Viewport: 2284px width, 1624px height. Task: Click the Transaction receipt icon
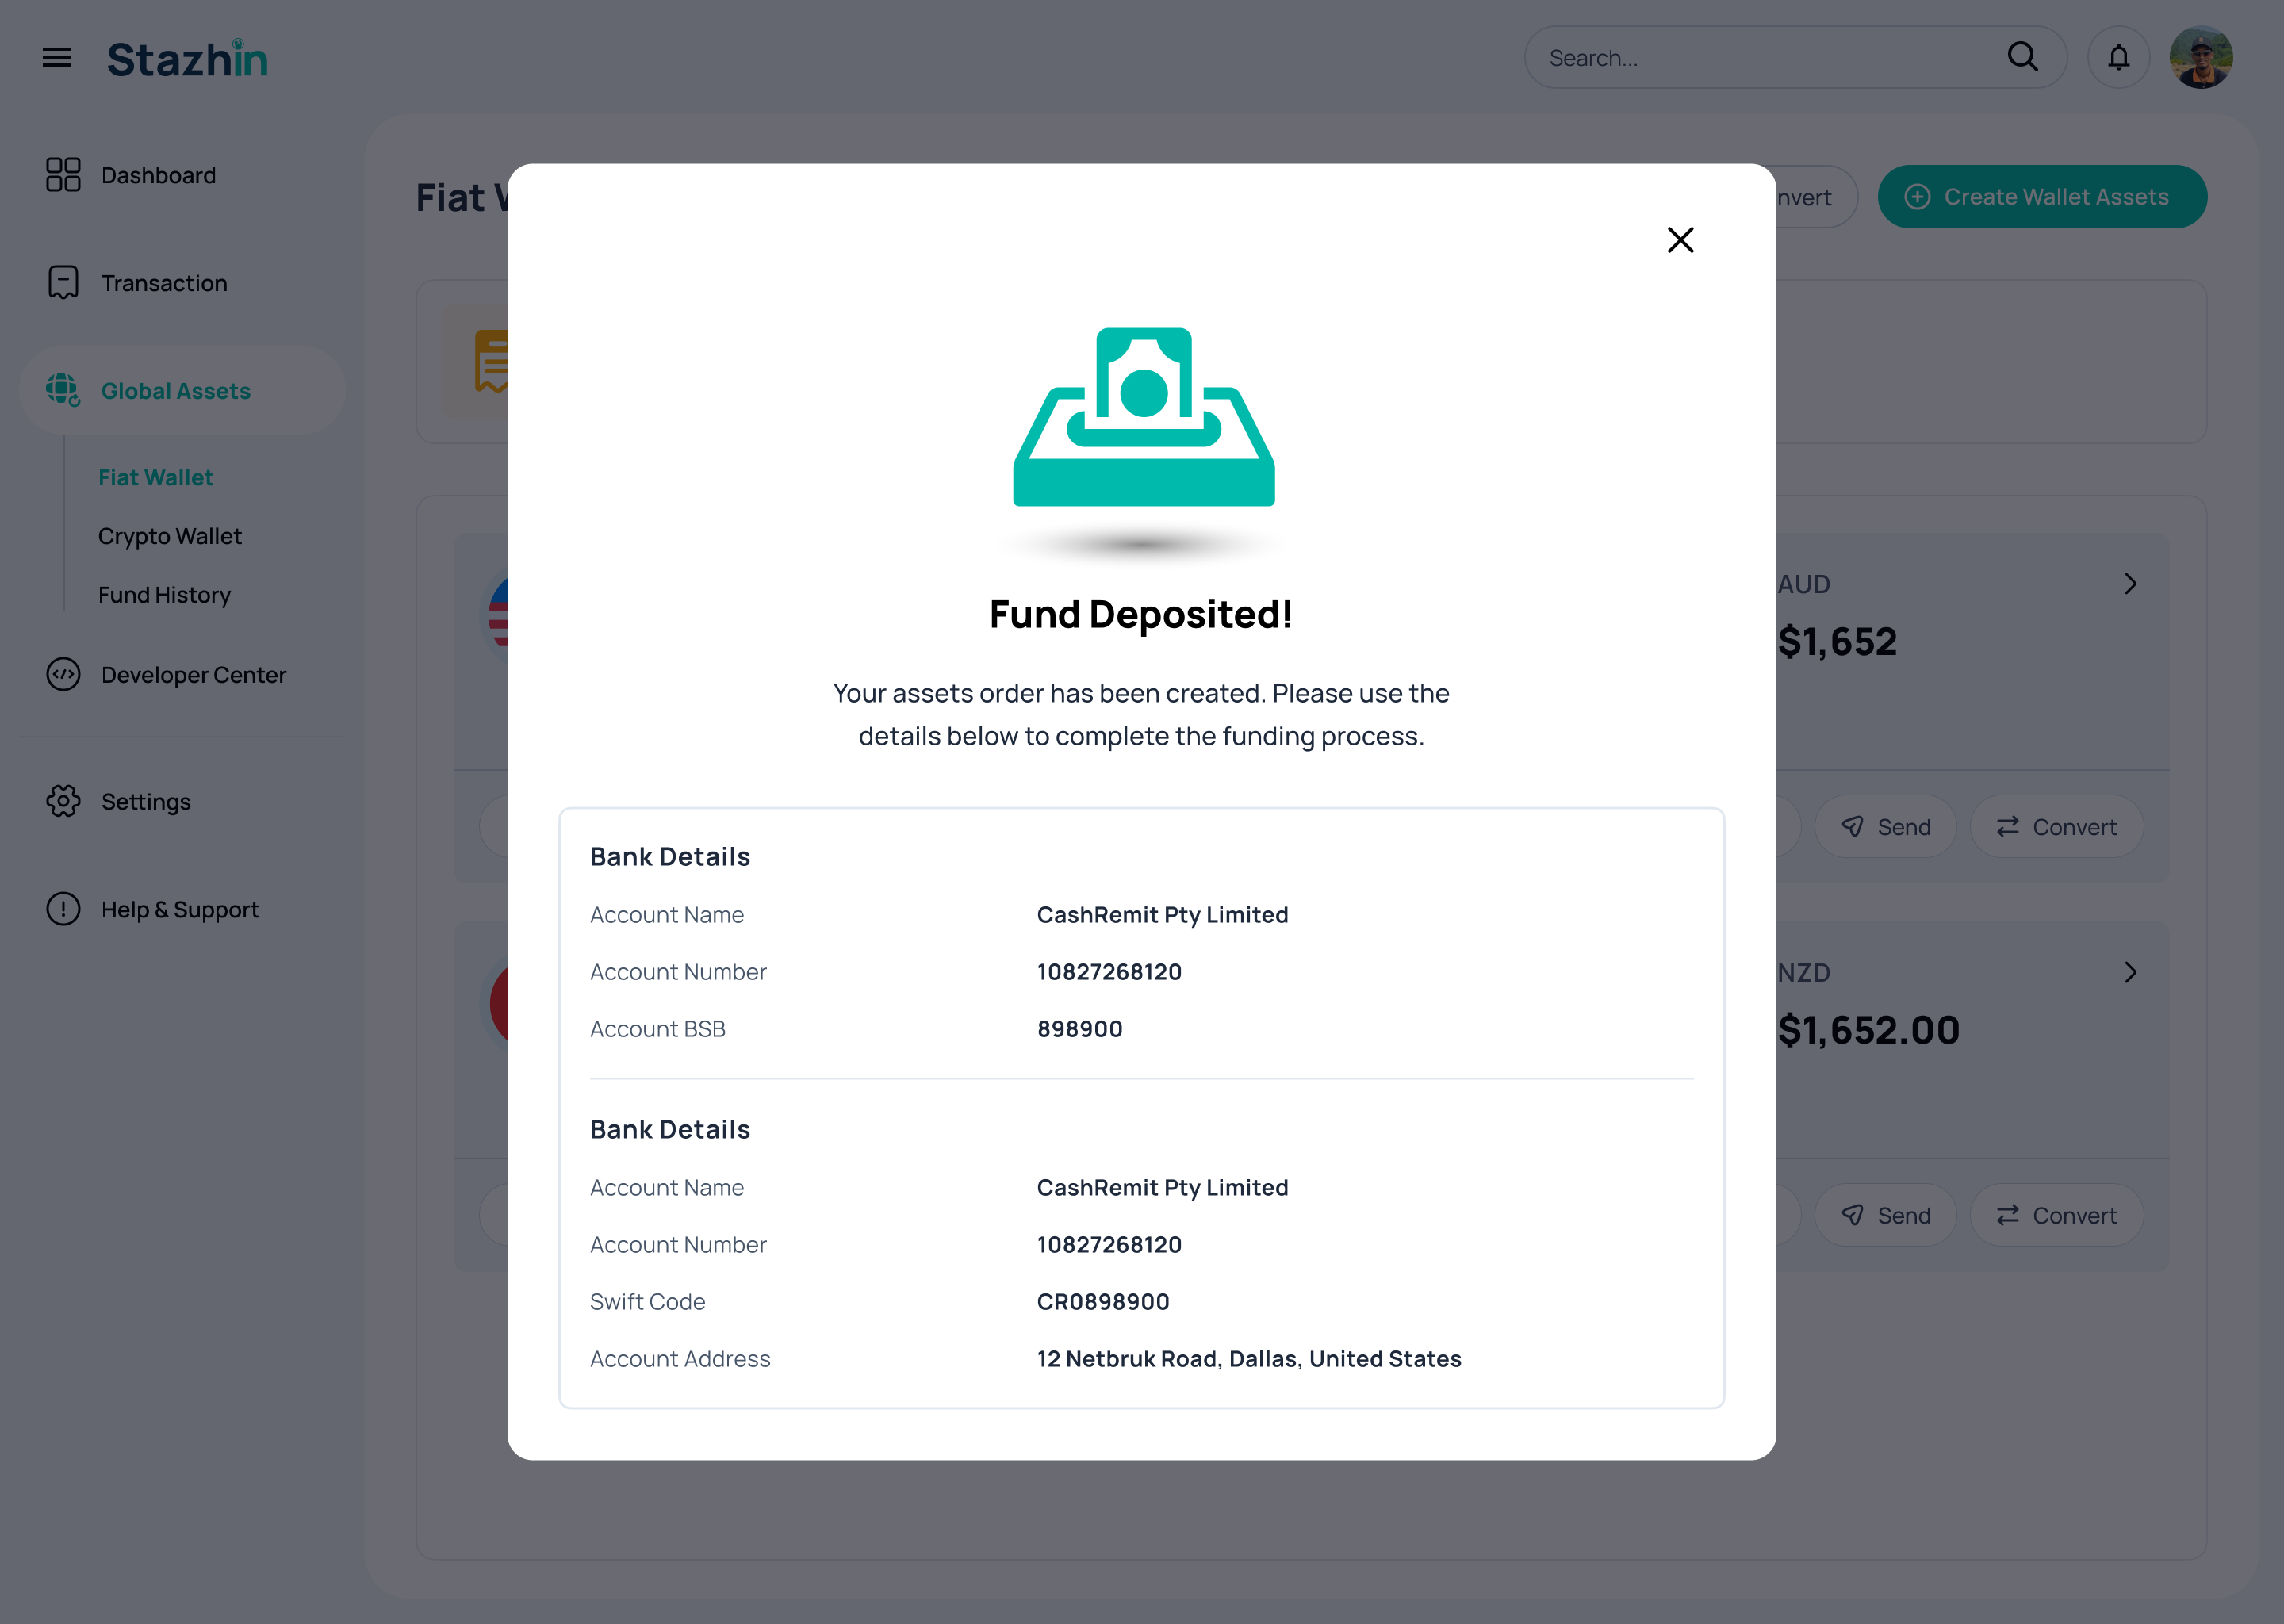(63, 283)
